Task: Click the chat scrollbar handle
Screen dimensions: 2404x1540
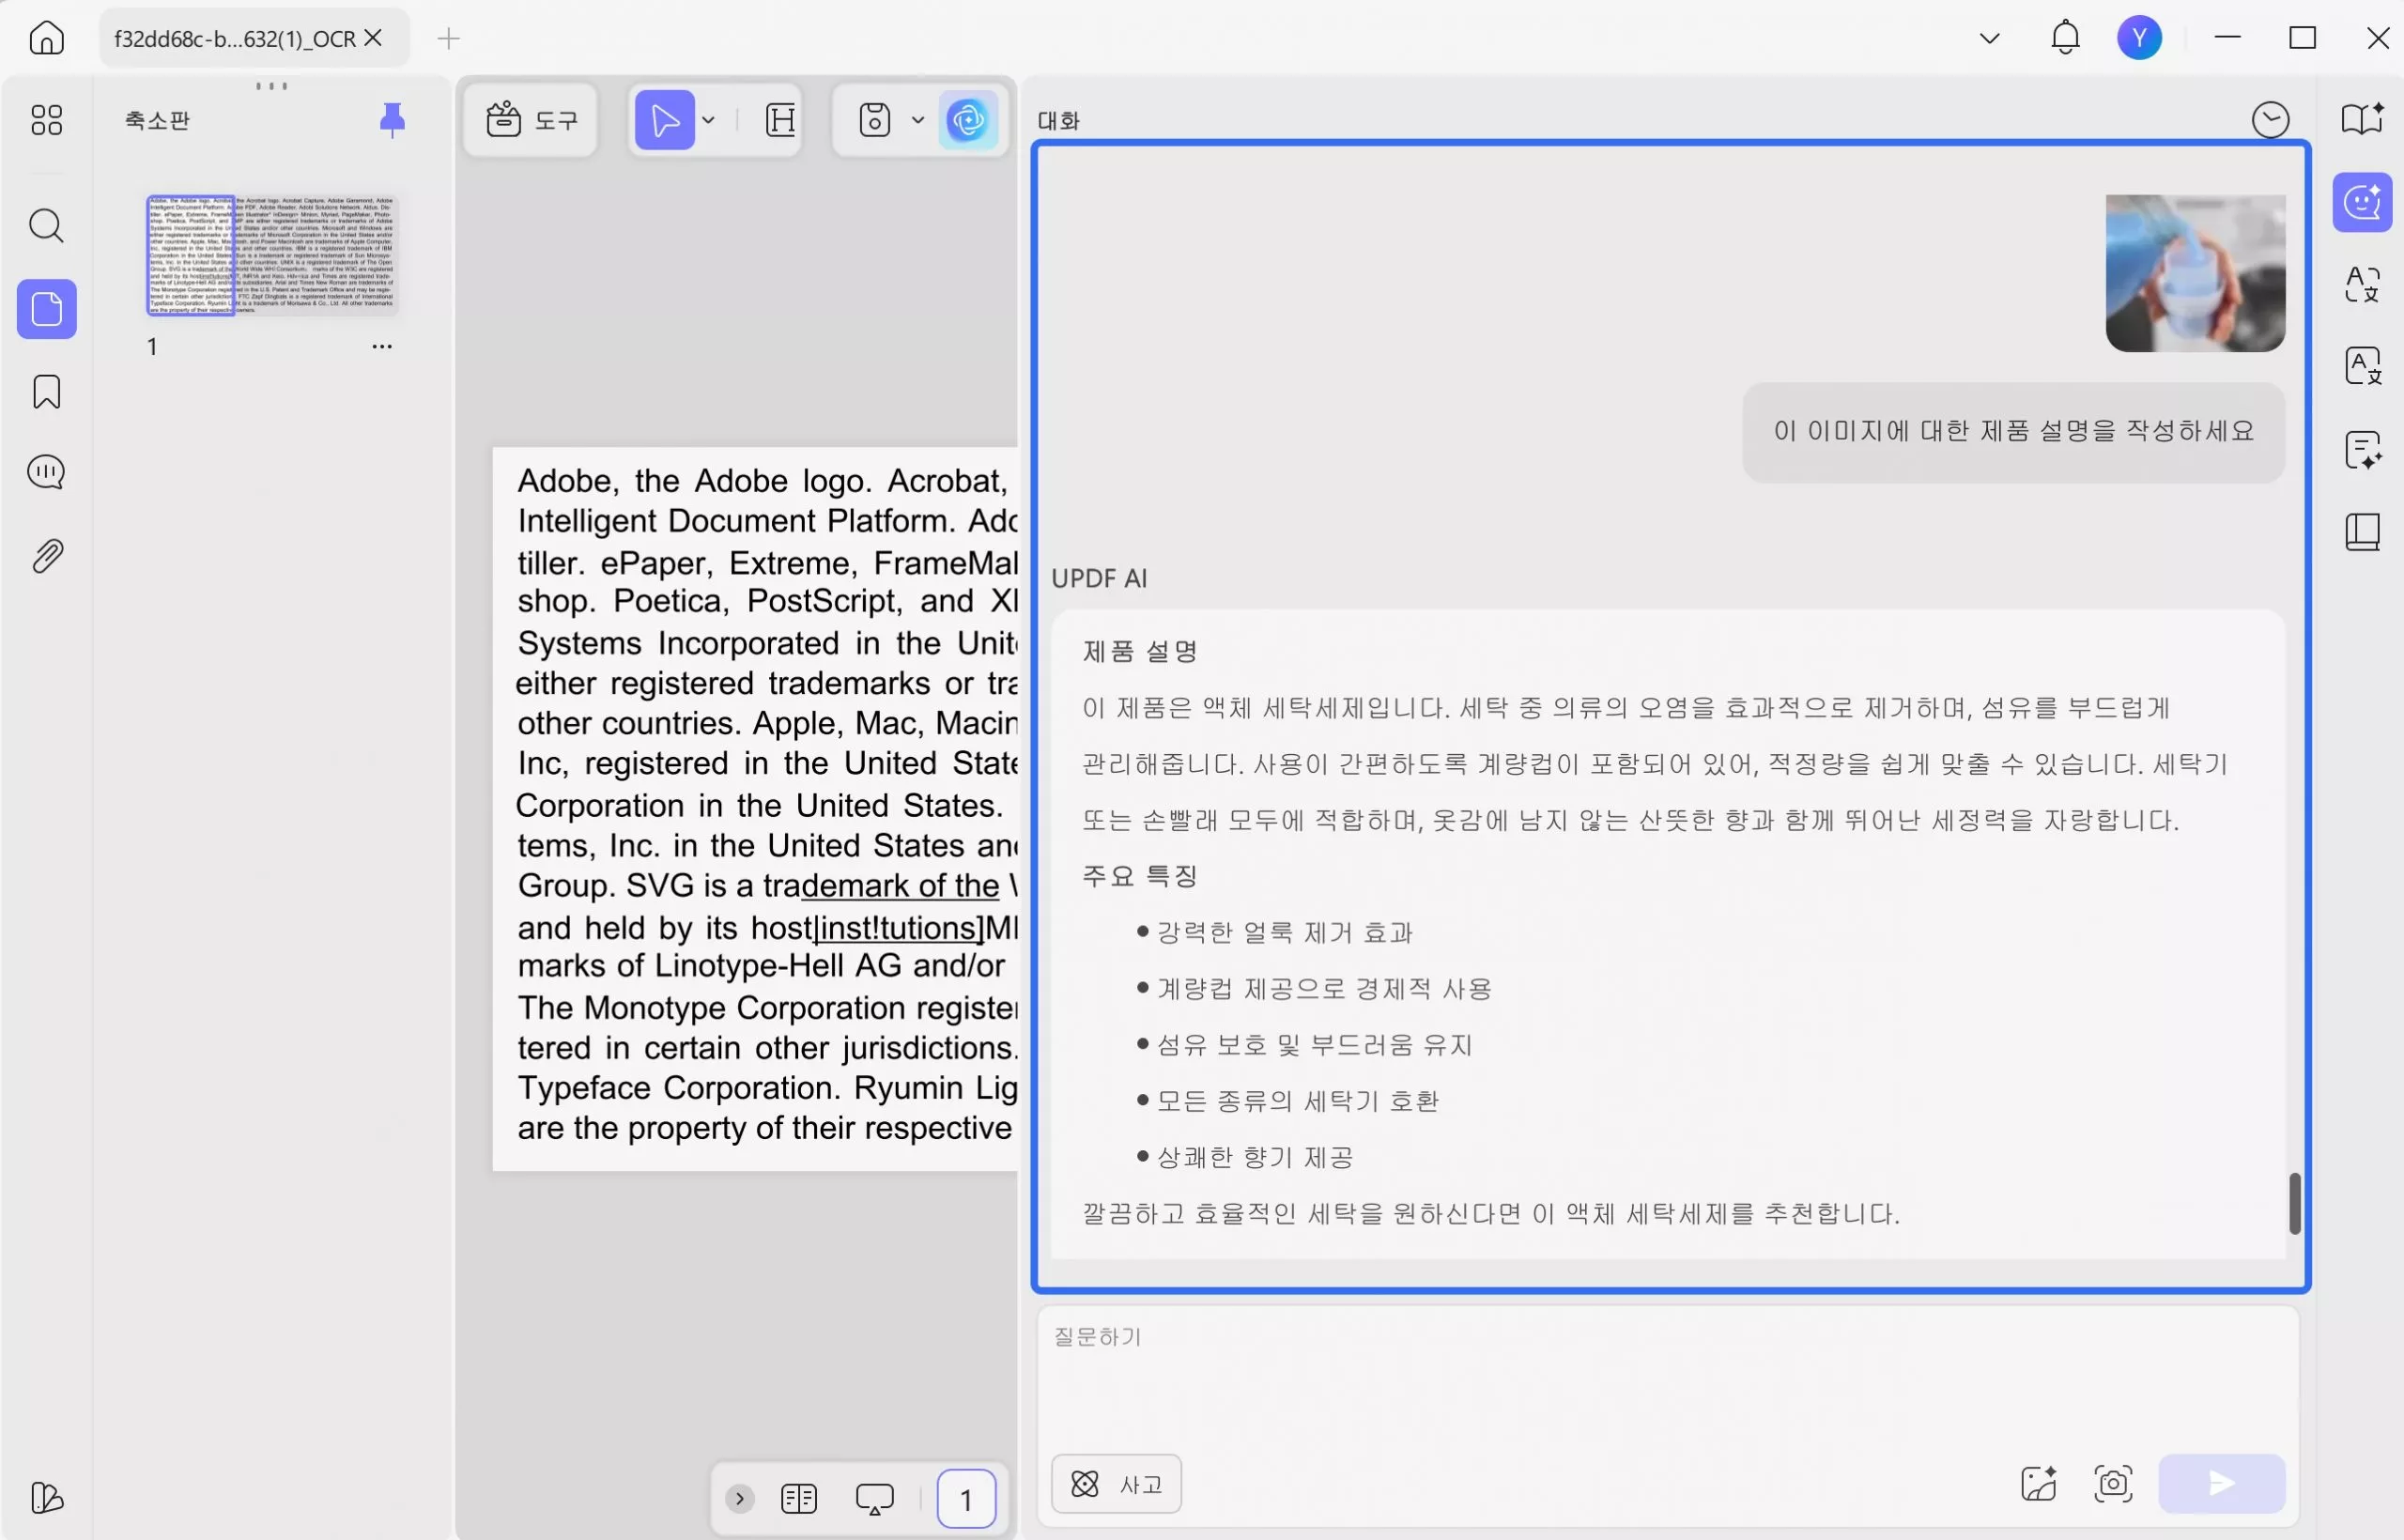Action: pyautogui.click(x=2295, y=1204)
